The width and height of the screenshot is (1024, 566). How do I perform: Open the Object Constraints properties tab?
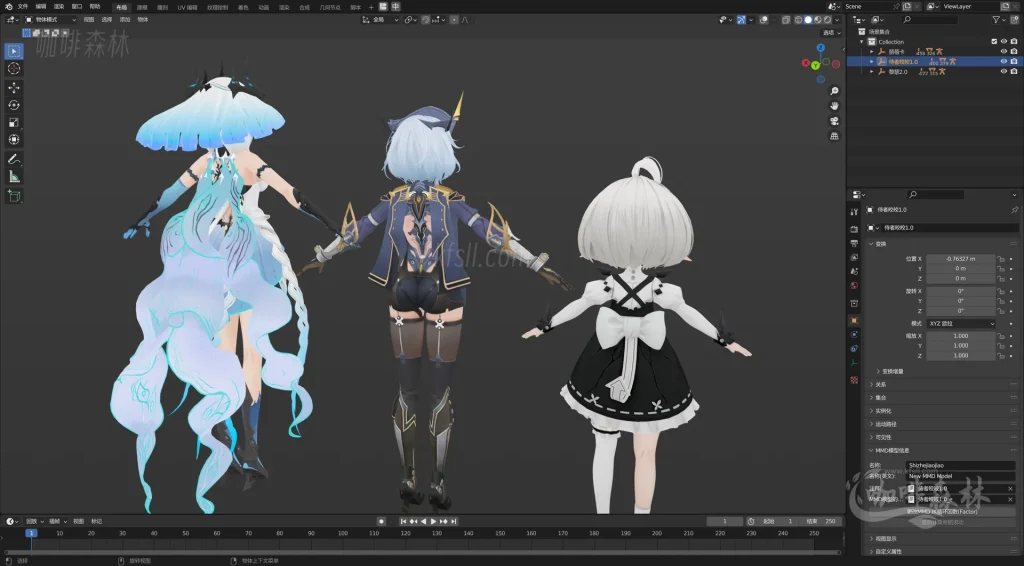[x=854, y=349]
